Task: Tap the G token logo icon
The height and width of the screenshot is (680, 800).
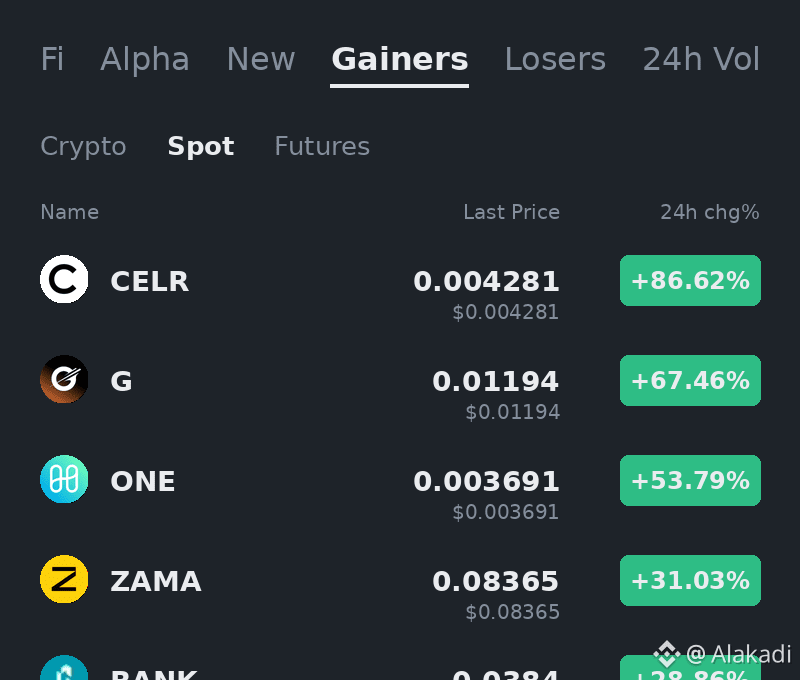Action: click(64, 379)
